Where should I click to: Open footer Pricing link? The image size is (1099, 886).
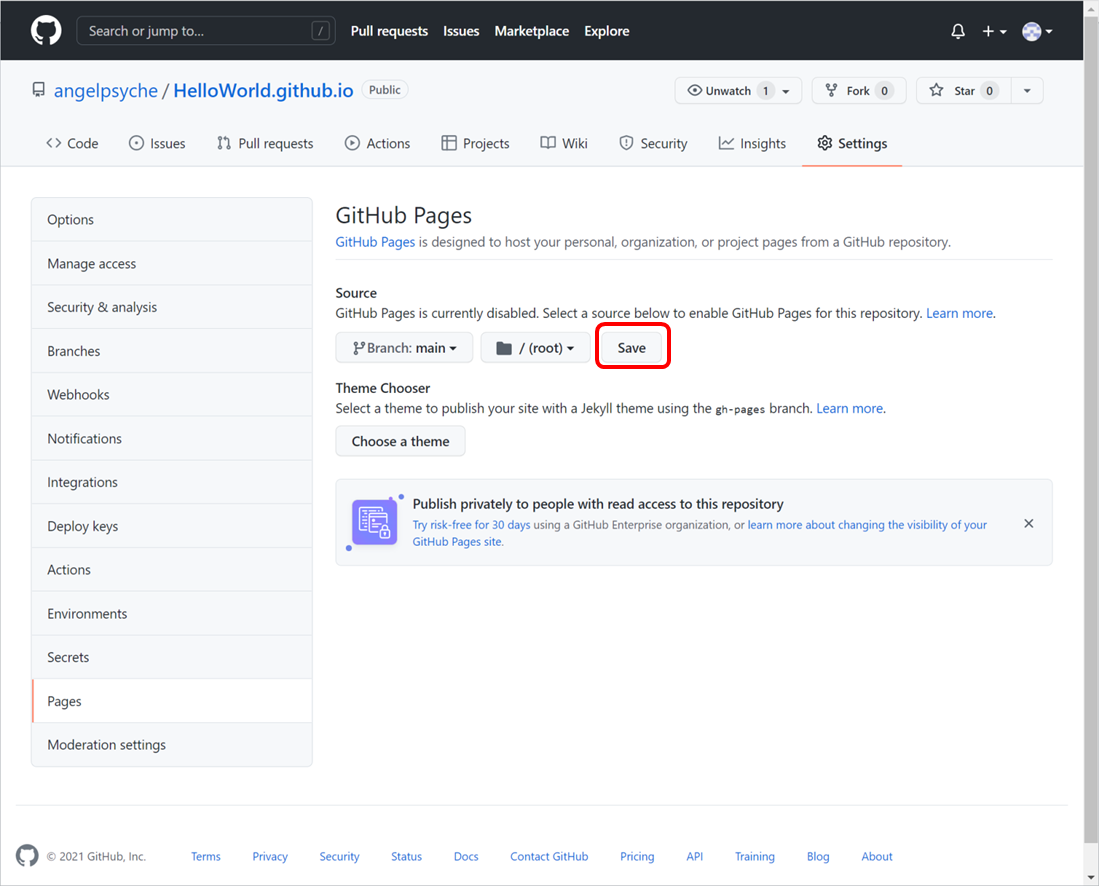point(637,857)
